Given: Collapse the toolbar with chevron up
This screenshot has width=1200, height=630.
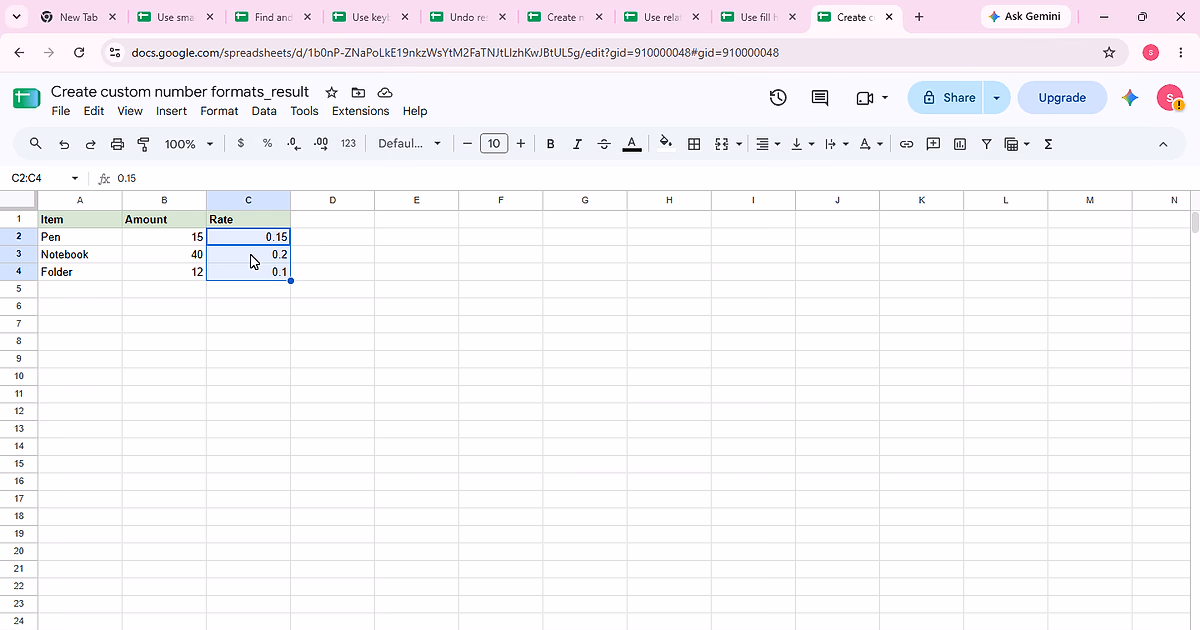Looking at the screenshot, I should 1163,144.
